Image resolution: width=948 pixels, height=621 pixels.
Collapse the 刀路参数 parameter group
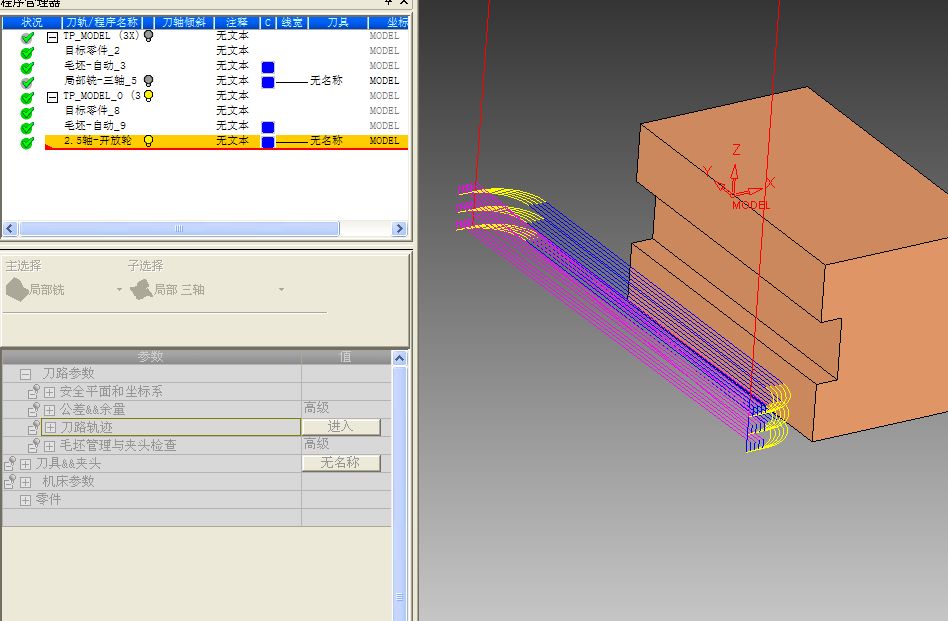[25, 374]
